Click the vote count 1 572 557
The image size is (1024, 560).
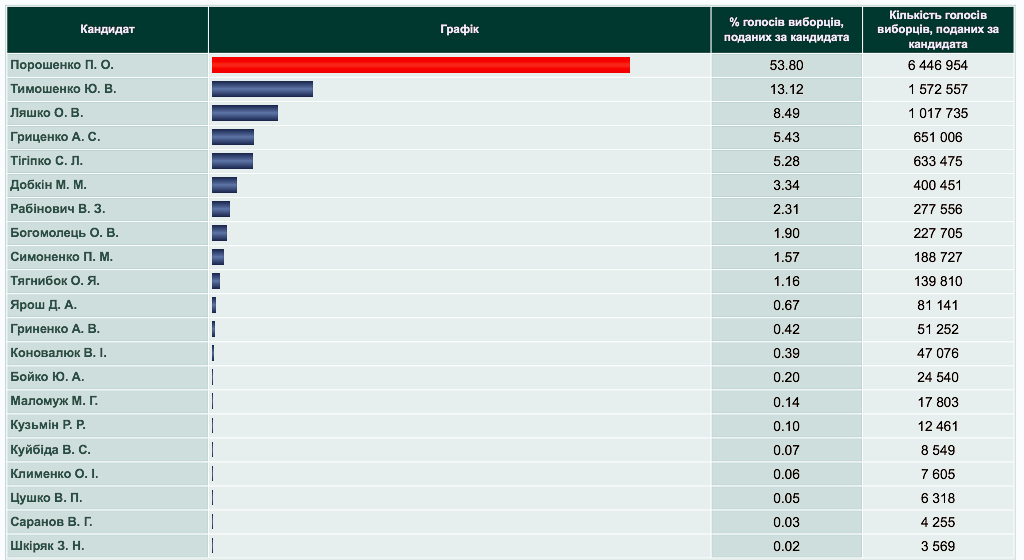(938, 90)
